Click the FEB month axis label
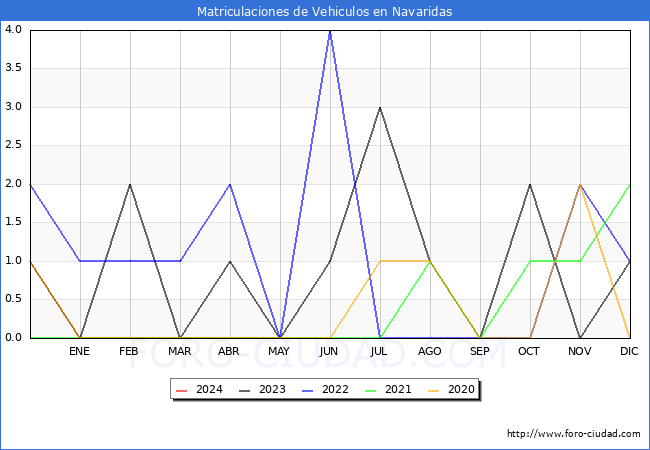The height and width of the screenshot is (450, 650). 129,351
